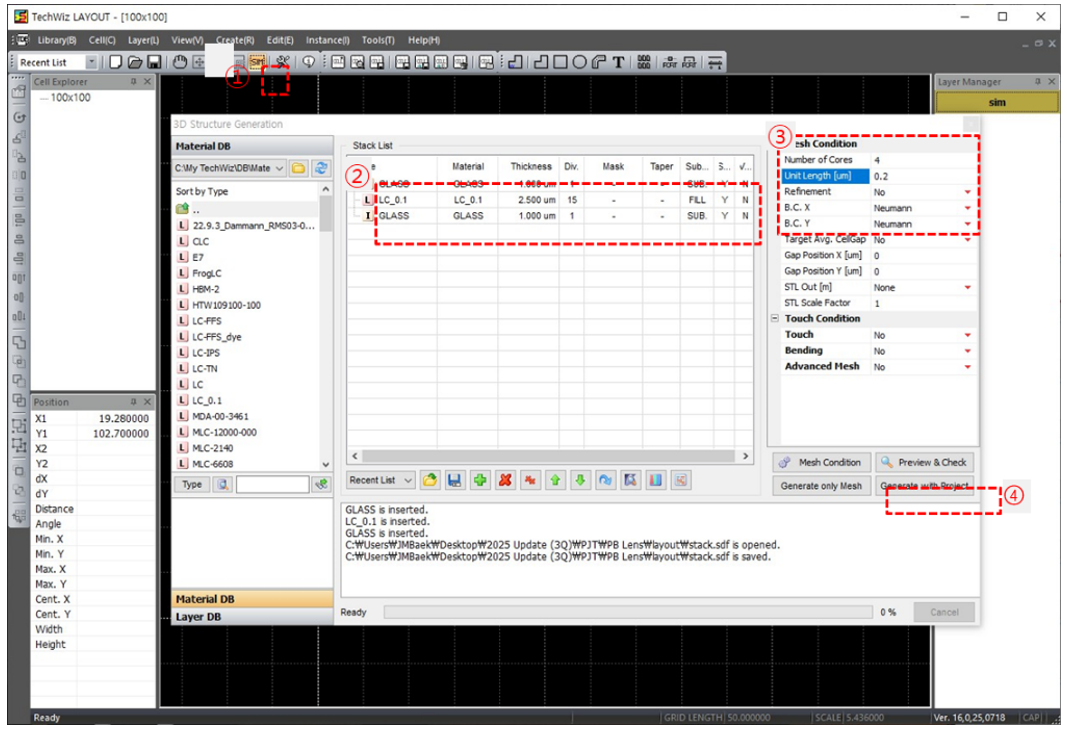Choose the circle shape tool
This screenshot has width=1067, height=732.
(579, 62)
